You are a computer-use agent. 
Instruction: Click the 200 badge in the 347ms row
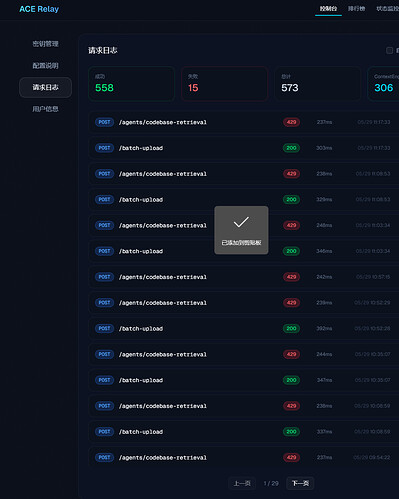(x=291, y=380)
